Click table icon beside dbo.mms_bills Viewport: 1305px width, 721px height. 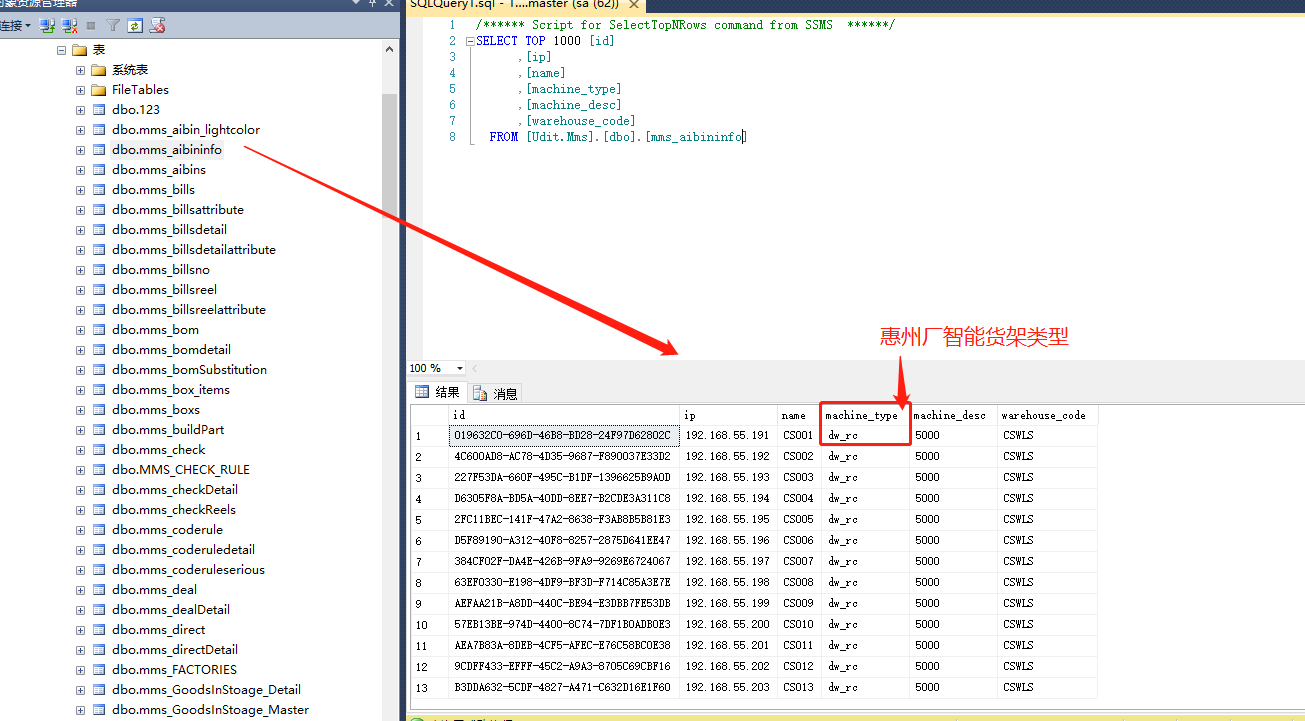pyautogui.click(x=99, y=190)
